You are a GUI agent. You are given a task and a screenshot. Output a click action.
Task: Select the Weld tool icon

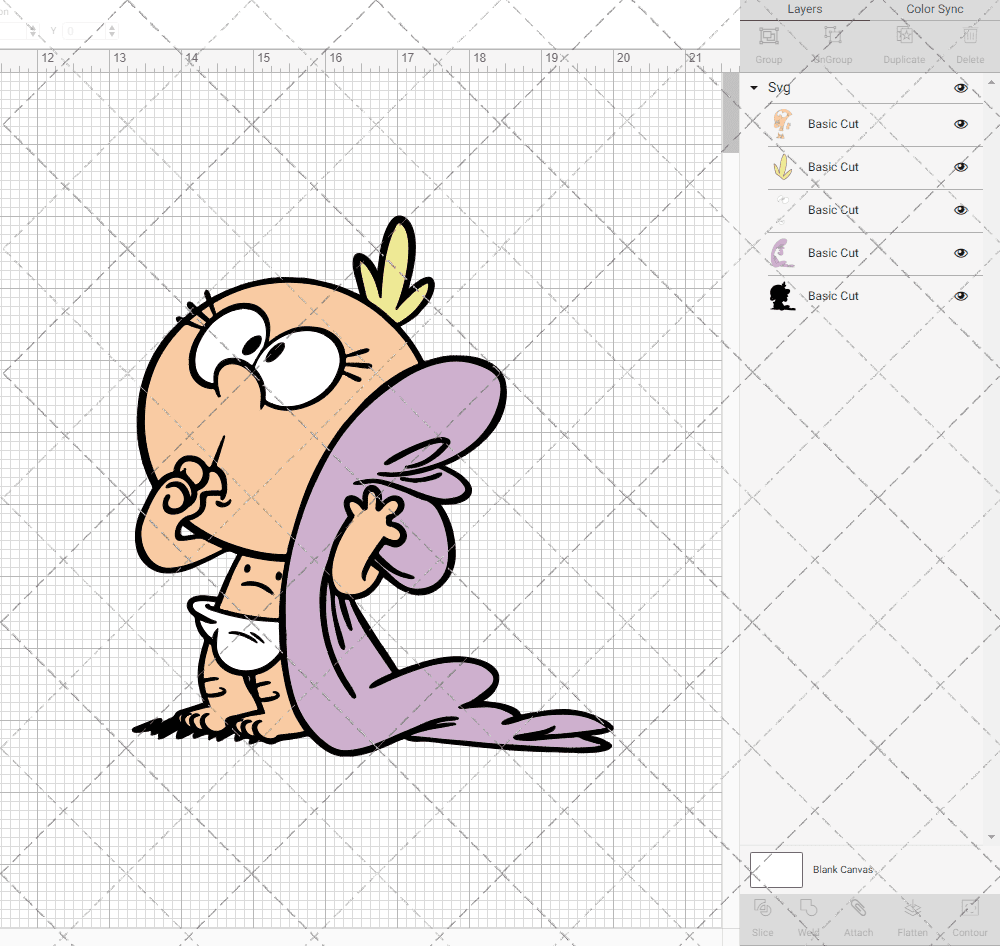tap(808, 908)
